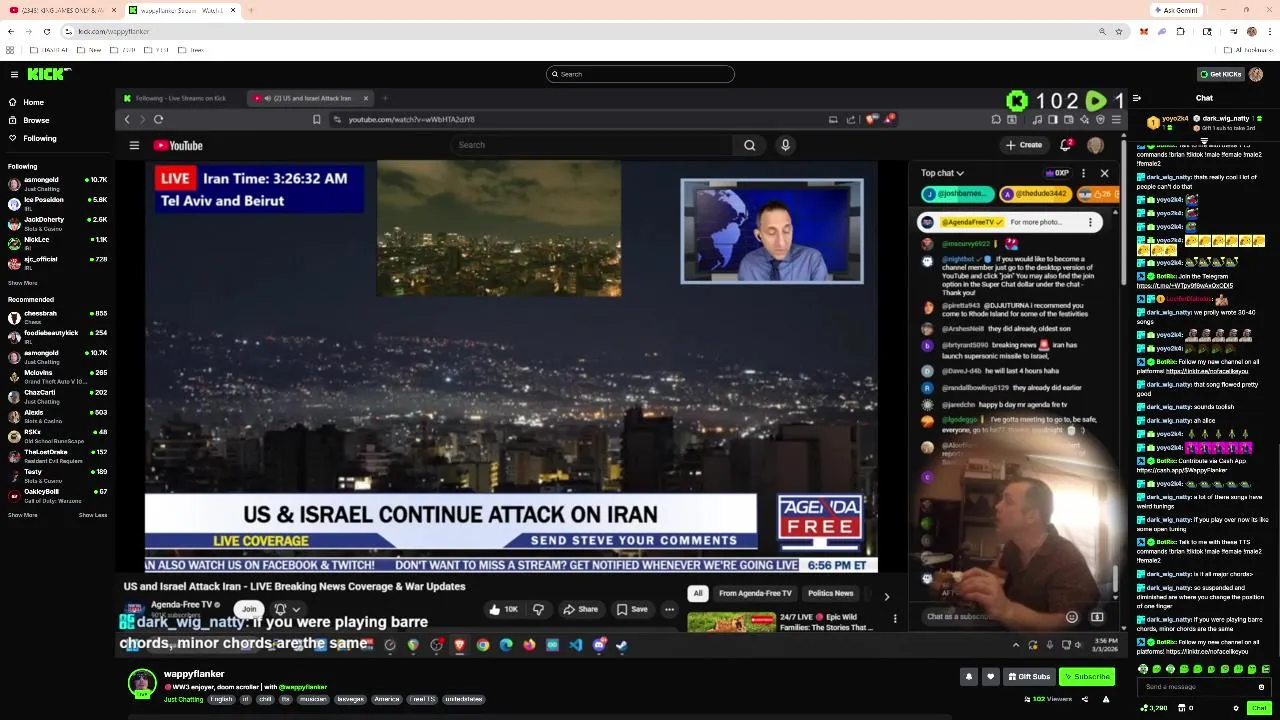
Task: Open the Kick user profile avatar
Action: pyautogui.click(x=1256, y=74)
